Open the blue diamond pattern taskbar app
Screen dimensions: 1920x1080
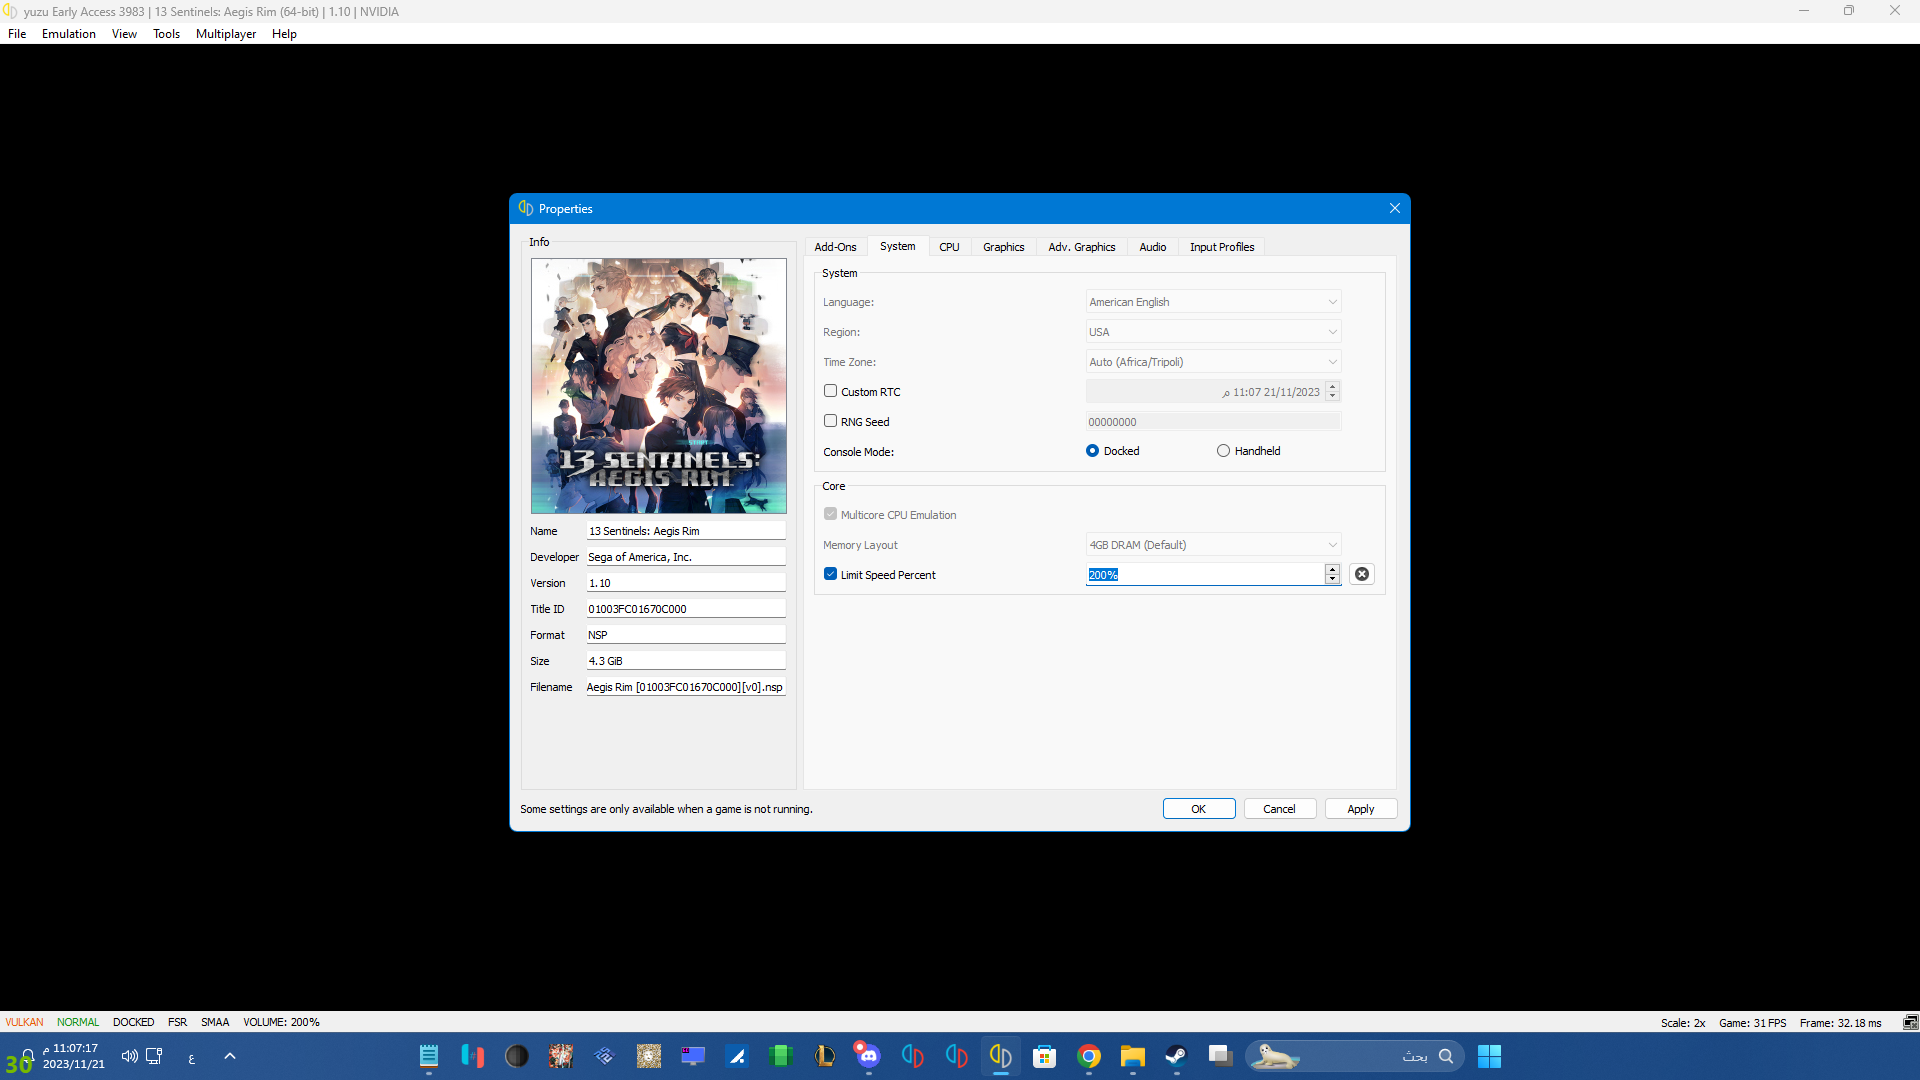click(605, 1056)
